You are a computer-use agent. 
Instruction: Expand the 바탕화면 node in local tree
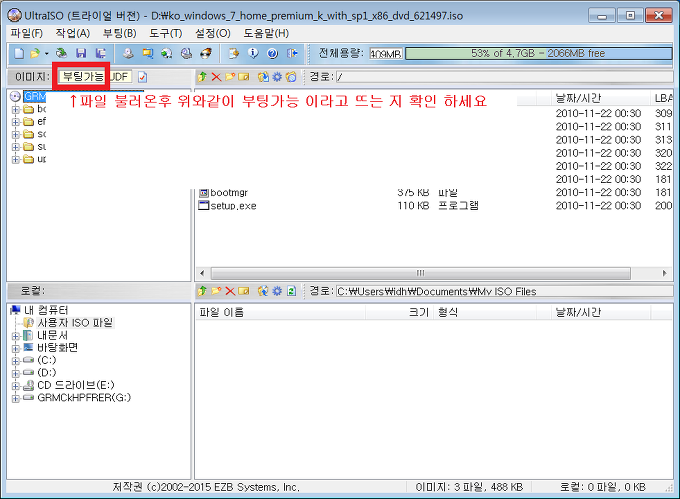click(x=16, y=348)
